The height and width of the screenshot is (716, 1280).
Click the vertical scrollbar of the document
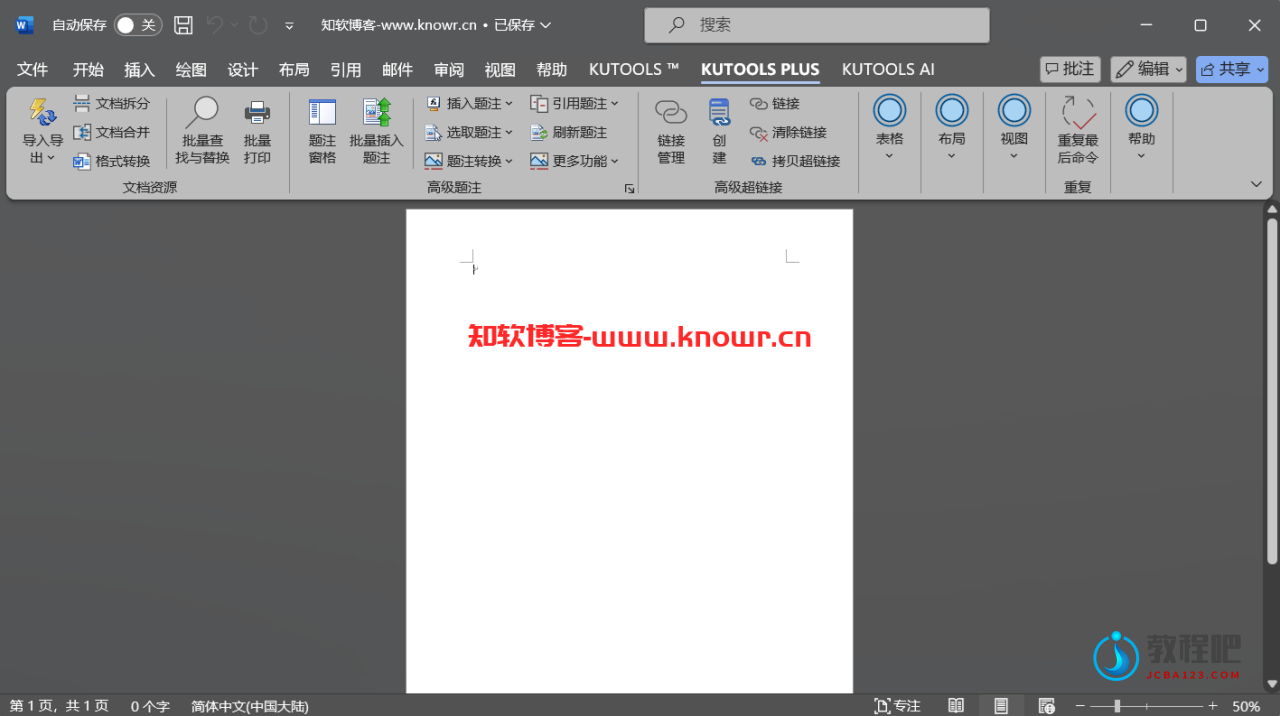click(x=1272, y=390)
